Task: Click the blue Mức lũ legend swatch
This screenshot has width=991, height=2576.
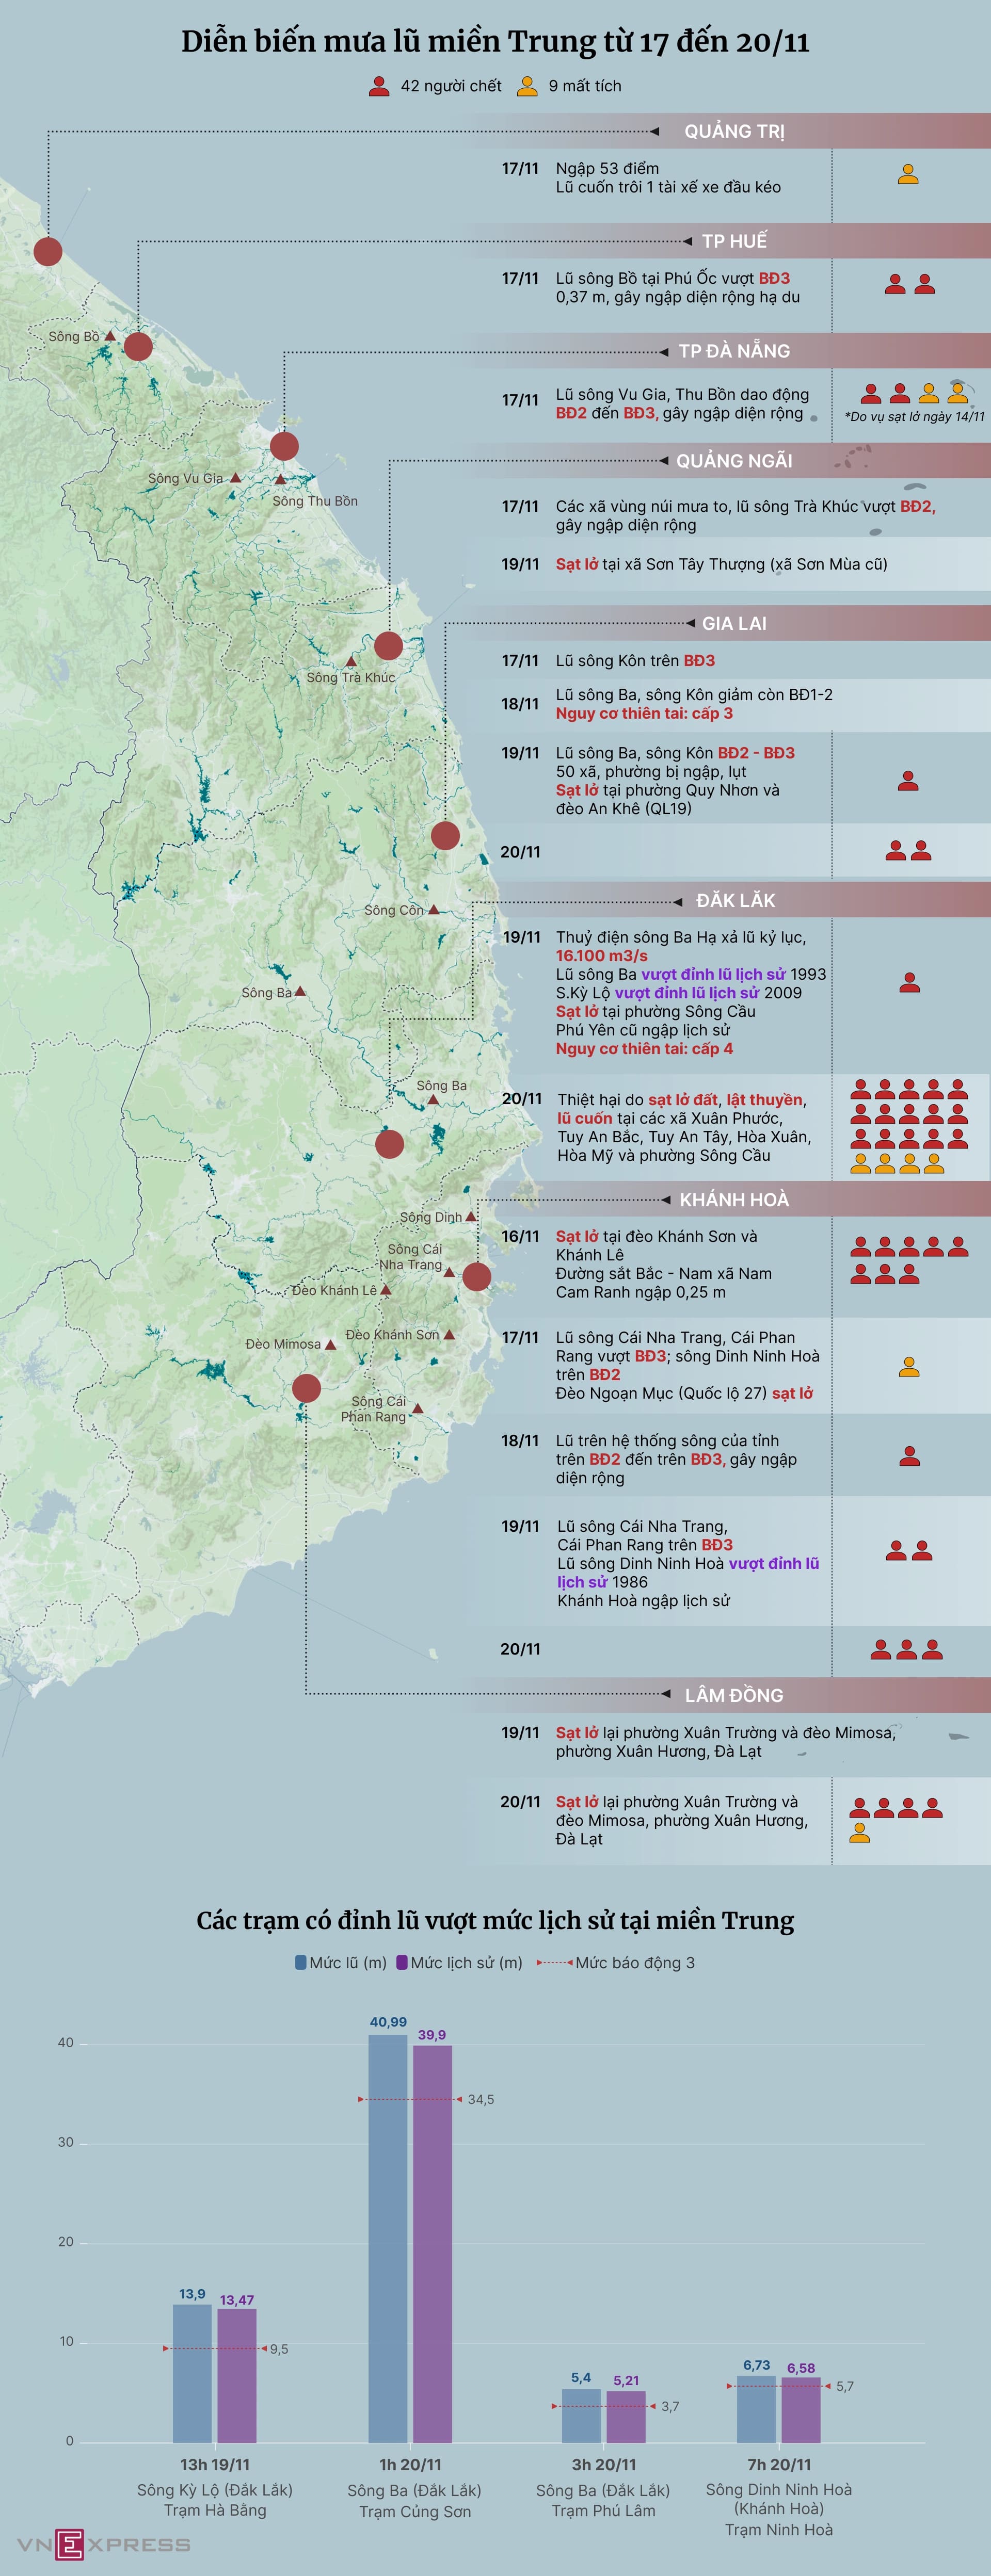Action: pos(301,1963)
